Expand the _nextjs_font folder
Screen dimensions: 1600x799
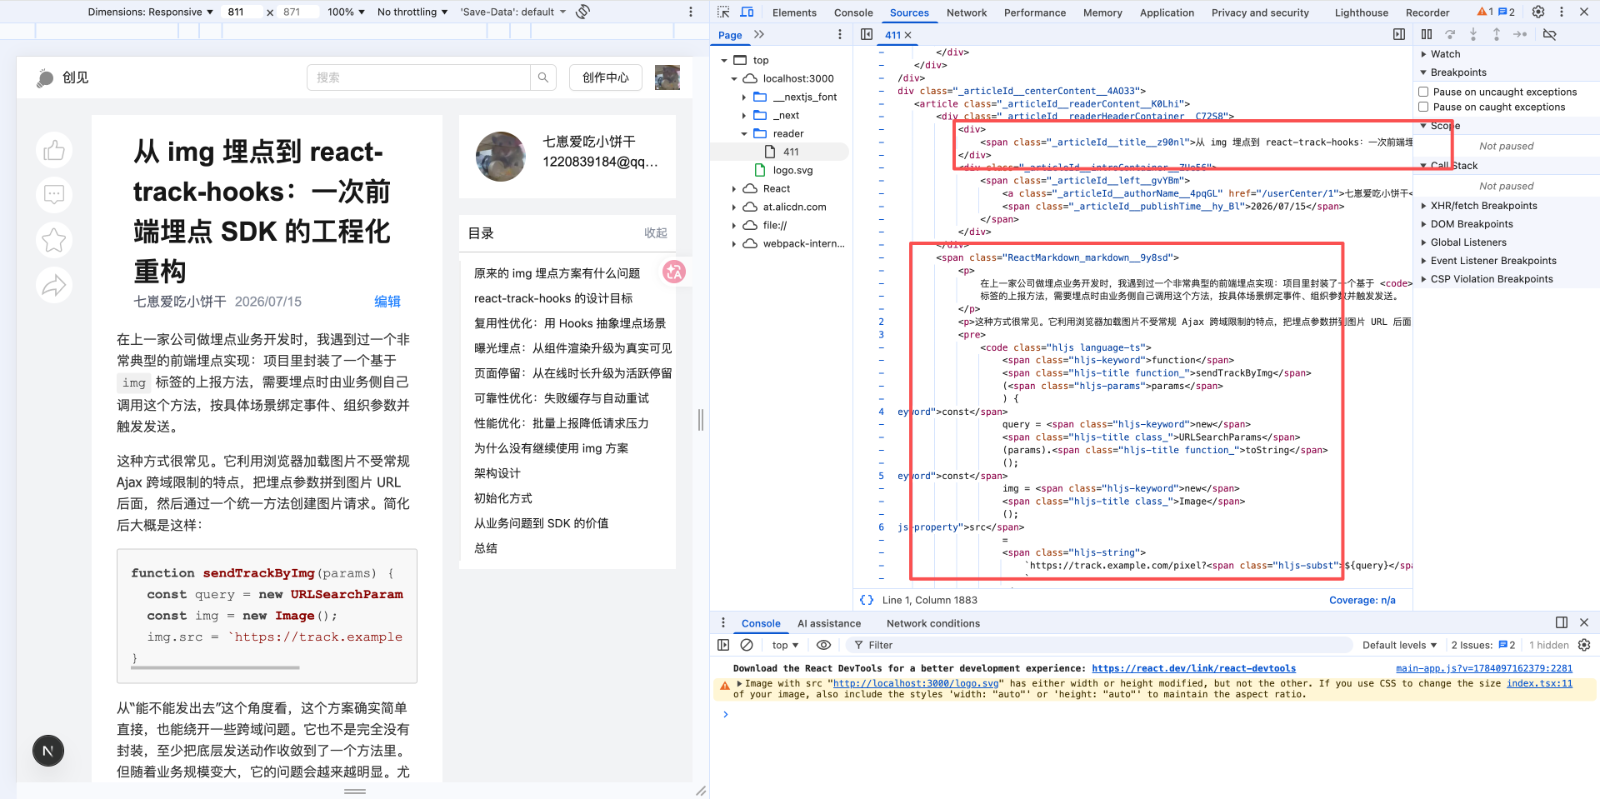tap(744, 97)
